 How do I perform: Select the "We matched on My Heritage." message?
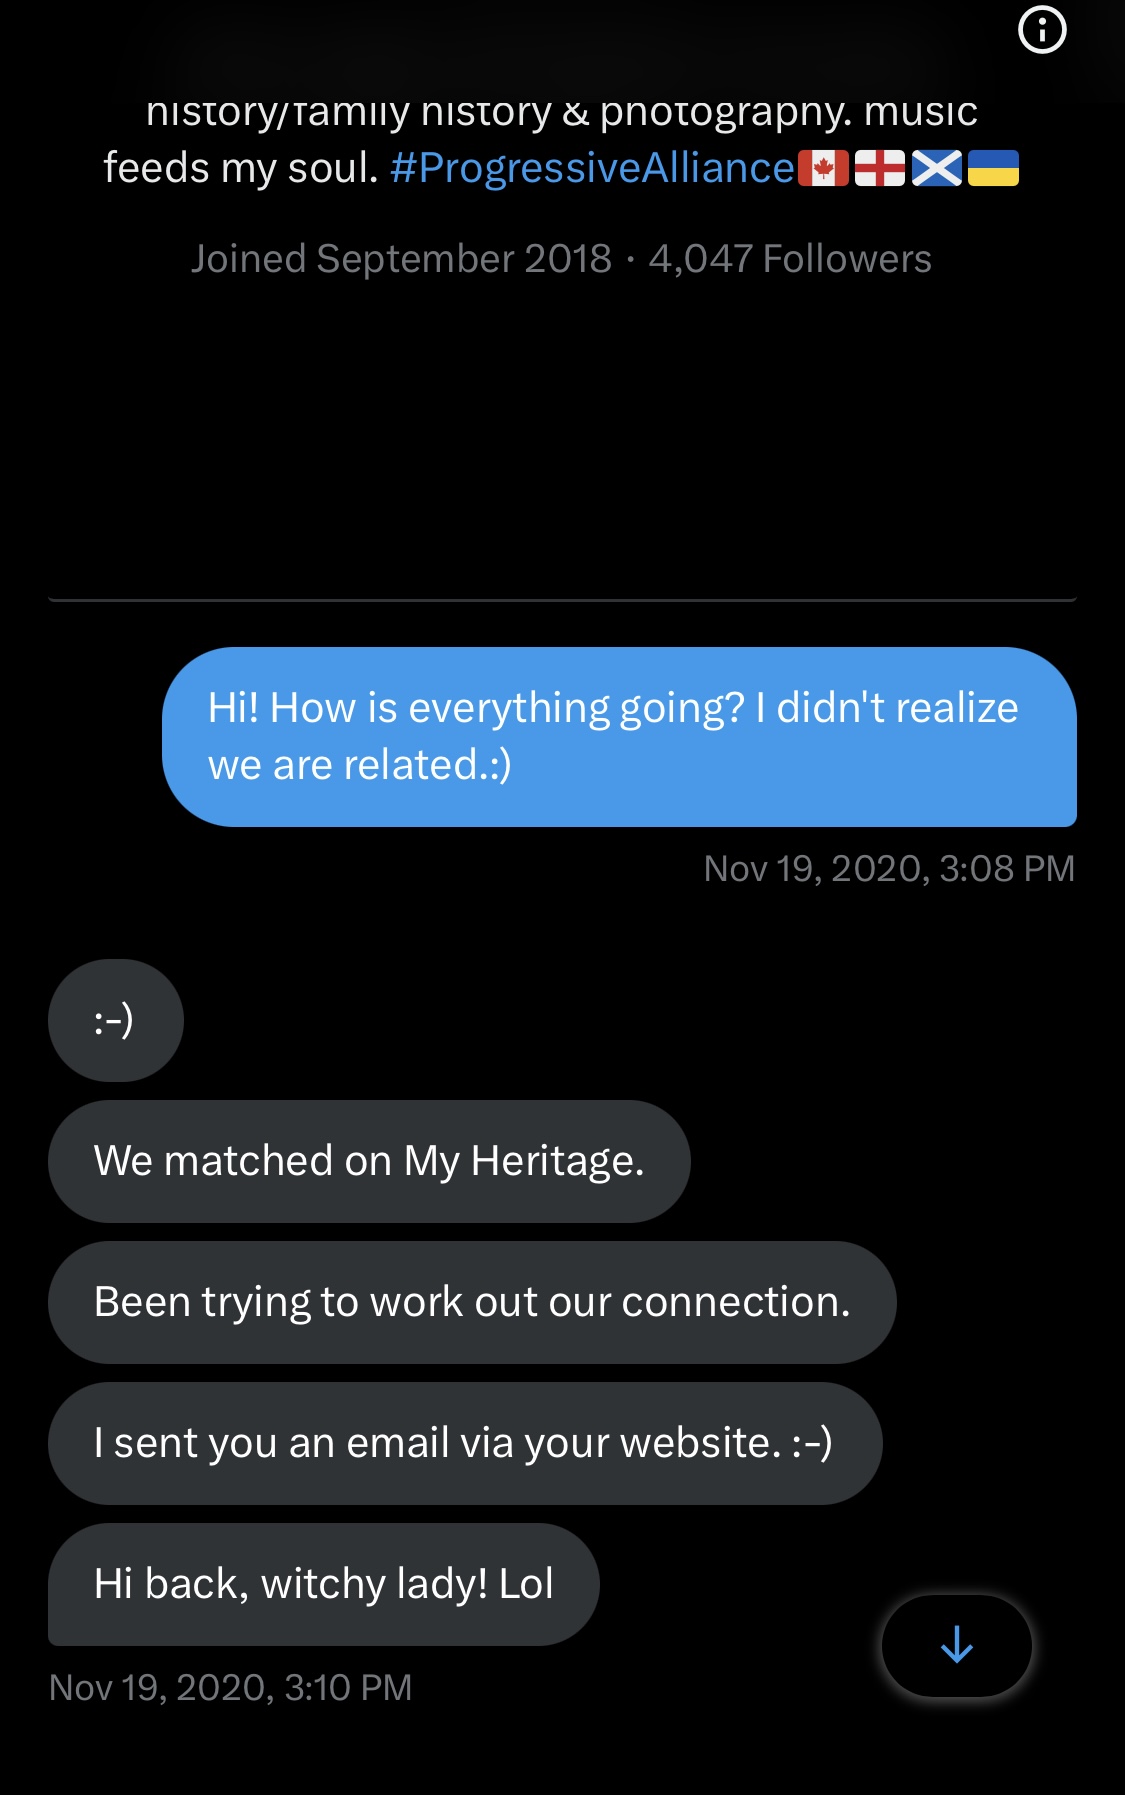pyautogui.click(x=368, y=1161)
